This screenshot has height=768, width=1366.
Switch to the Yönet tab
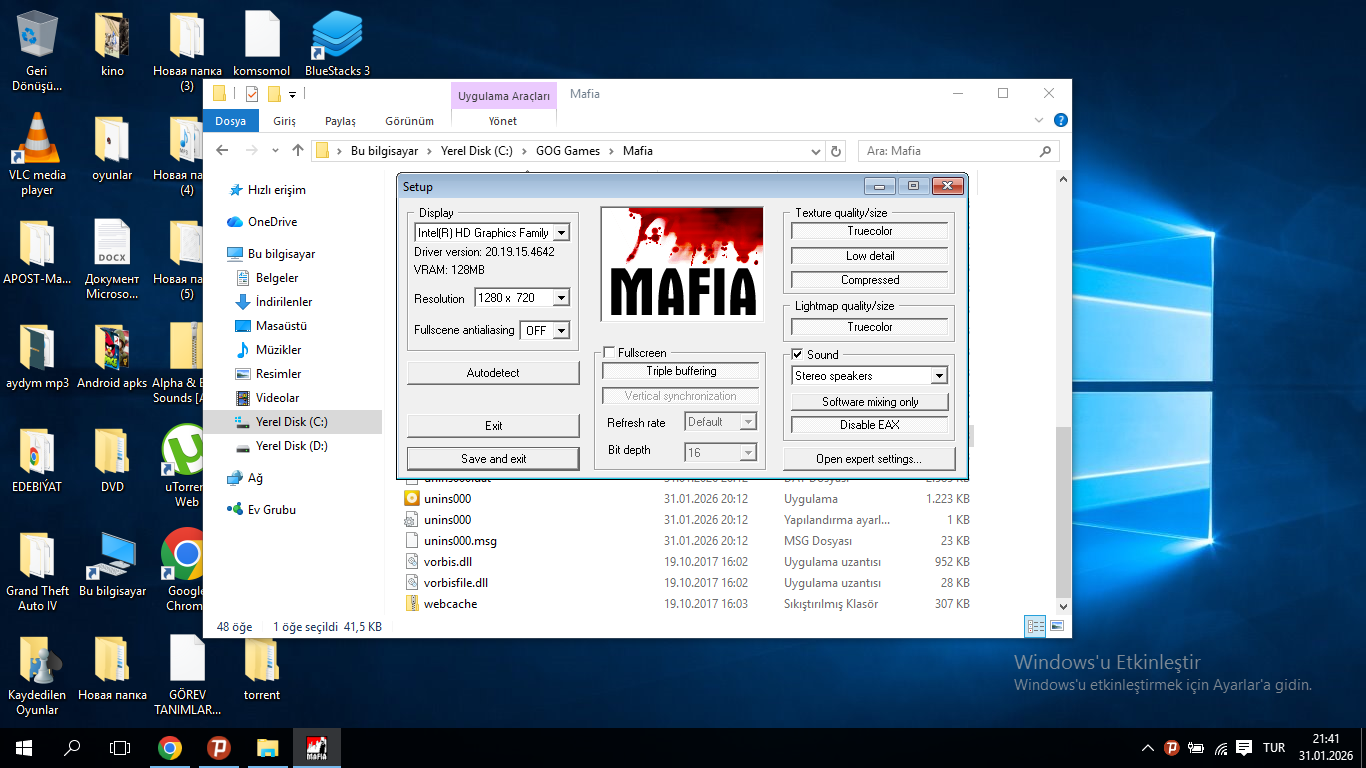click(x=503, y=121)
